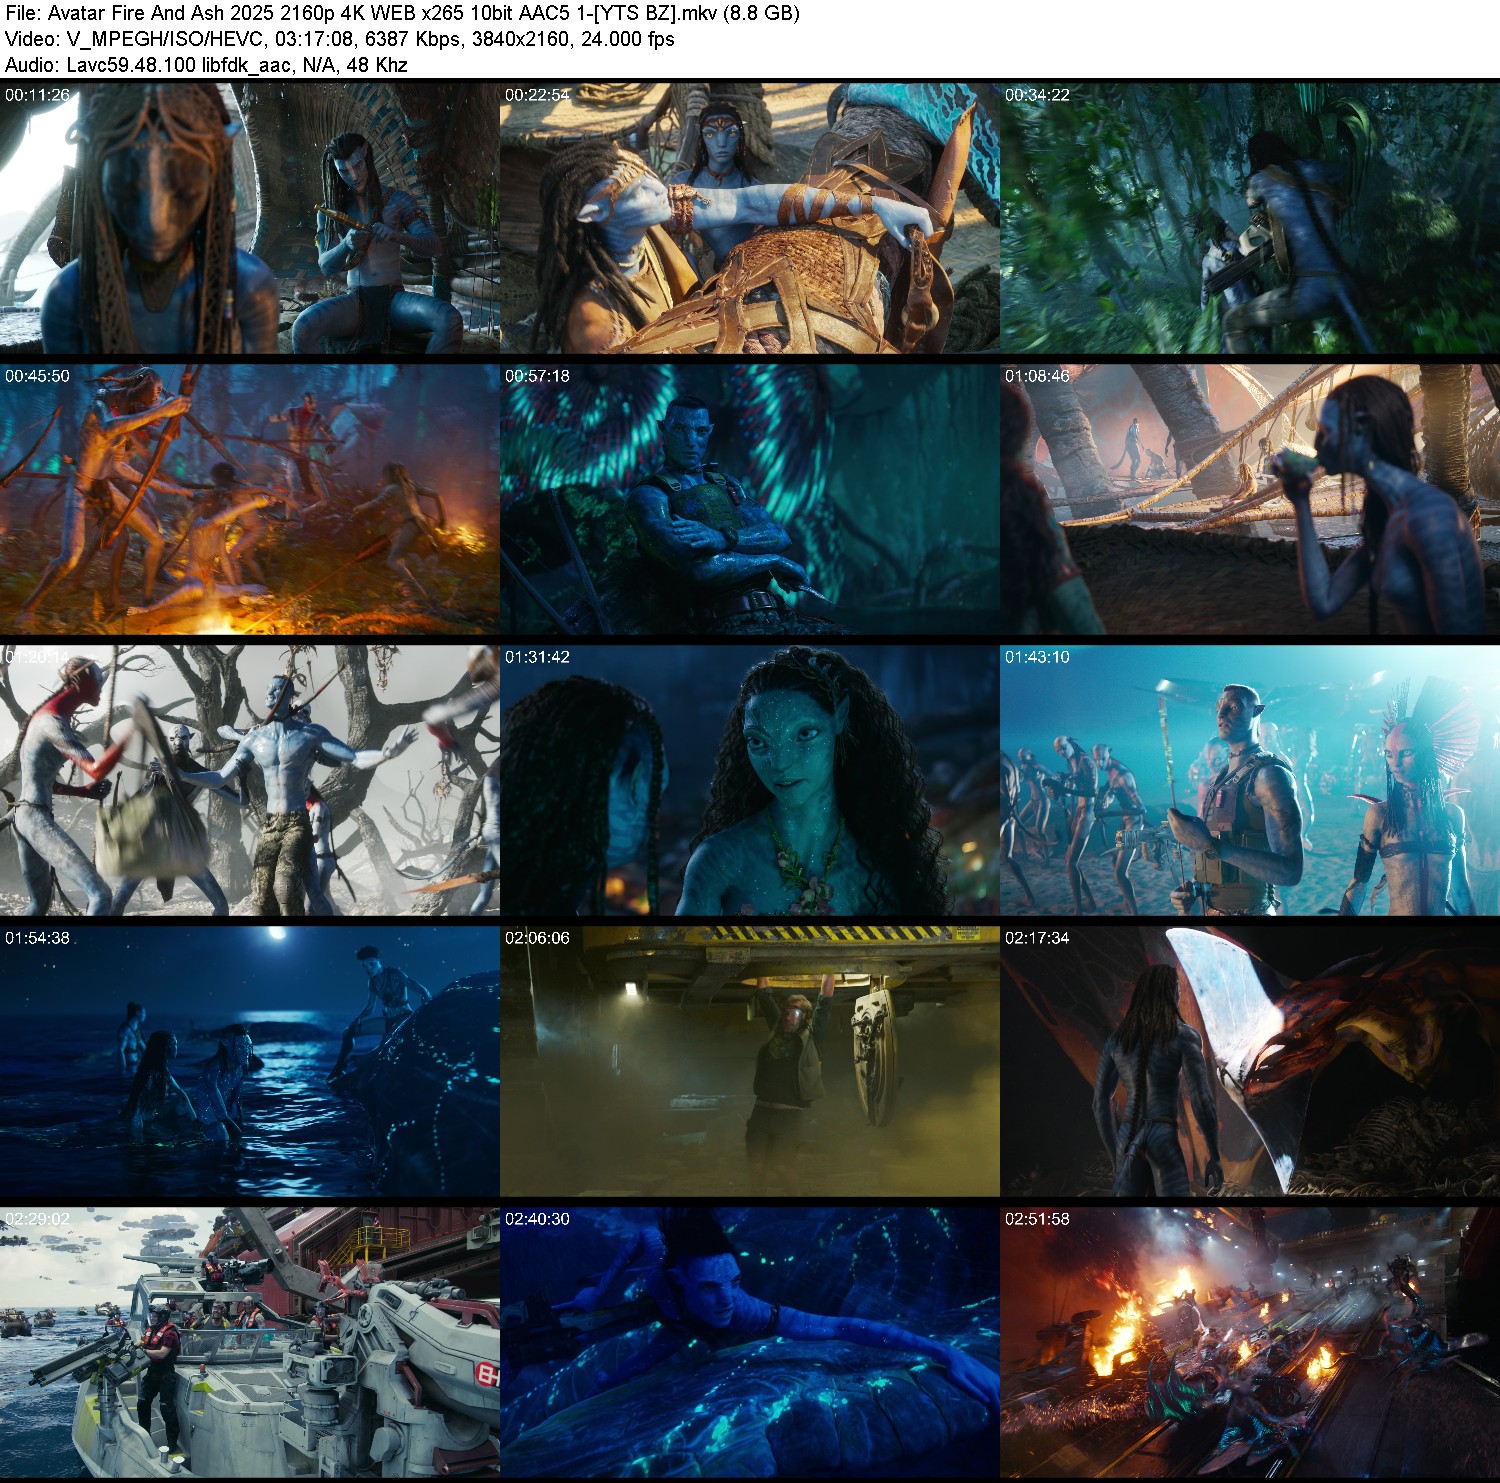
Task: Click the timestamp label 01:31:42
Action: (x=537, y=657)
